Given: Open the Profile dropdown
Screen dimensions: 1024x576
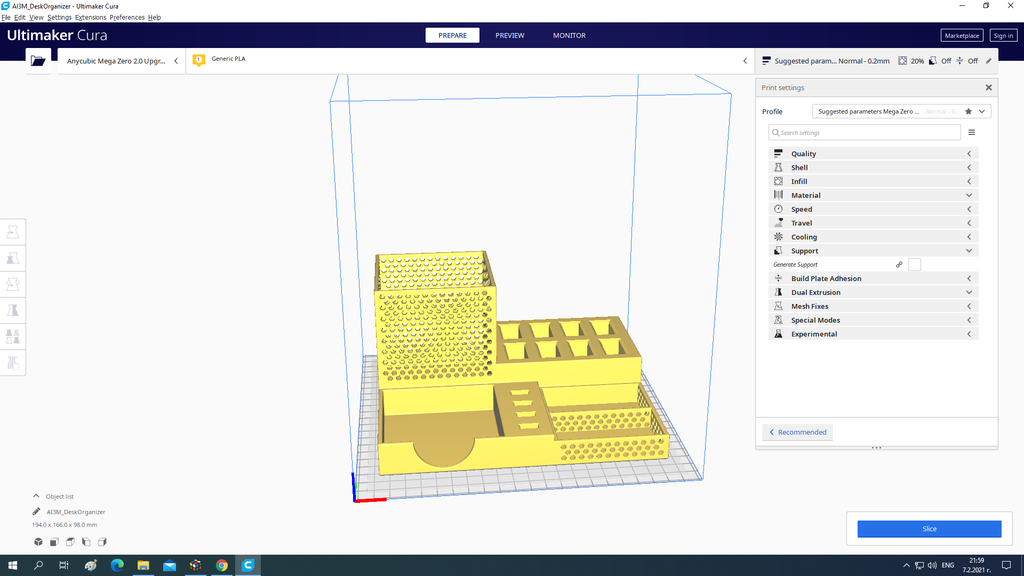Looking at the screenshot, I should point(901,112).
